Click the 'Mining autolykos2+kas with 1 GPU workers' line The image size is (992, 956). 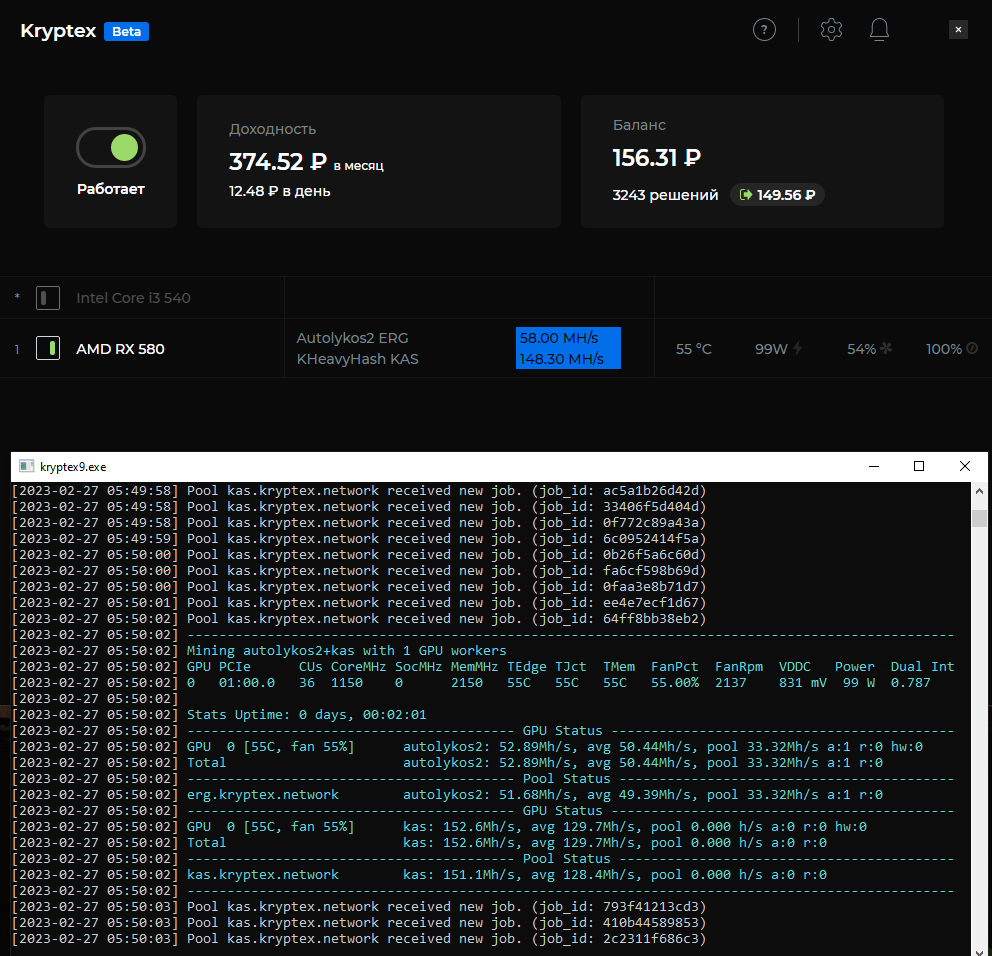347,650
